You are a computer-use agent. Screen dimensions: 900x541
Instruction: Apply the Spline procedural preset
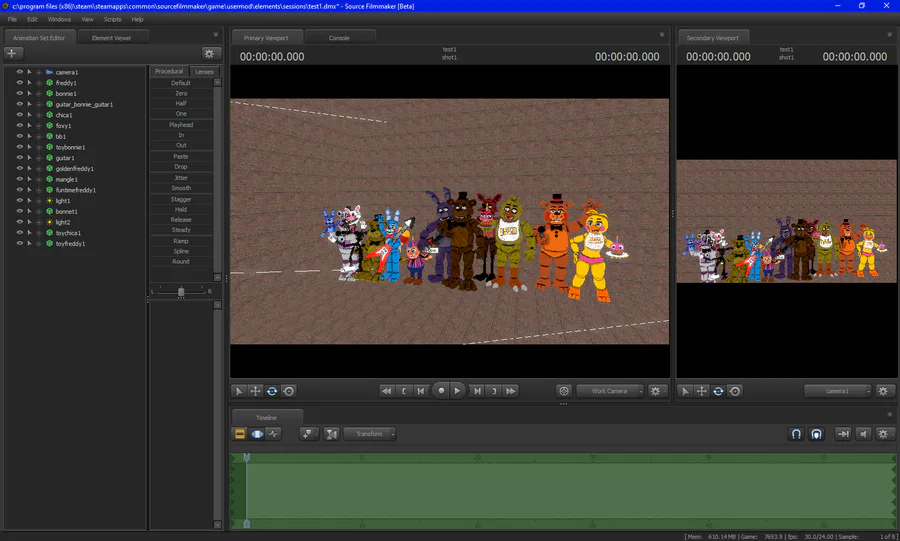click(181, 251)
